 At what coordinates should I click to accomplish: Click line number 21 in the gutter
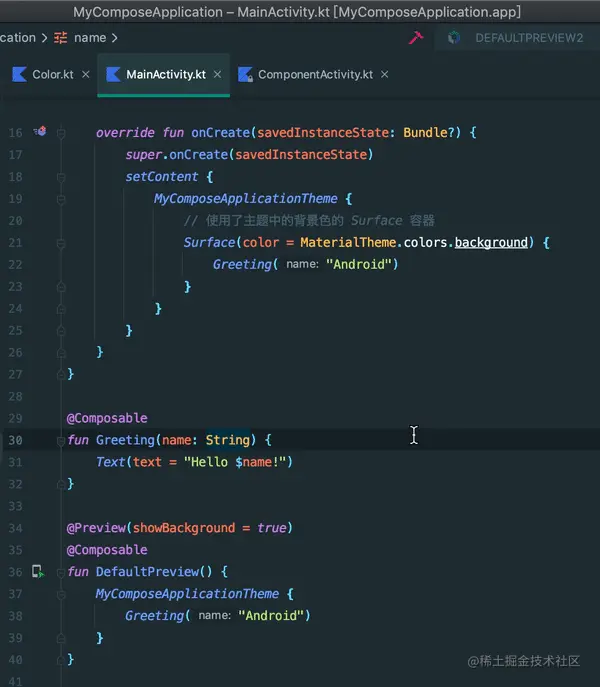pos(15,242)
